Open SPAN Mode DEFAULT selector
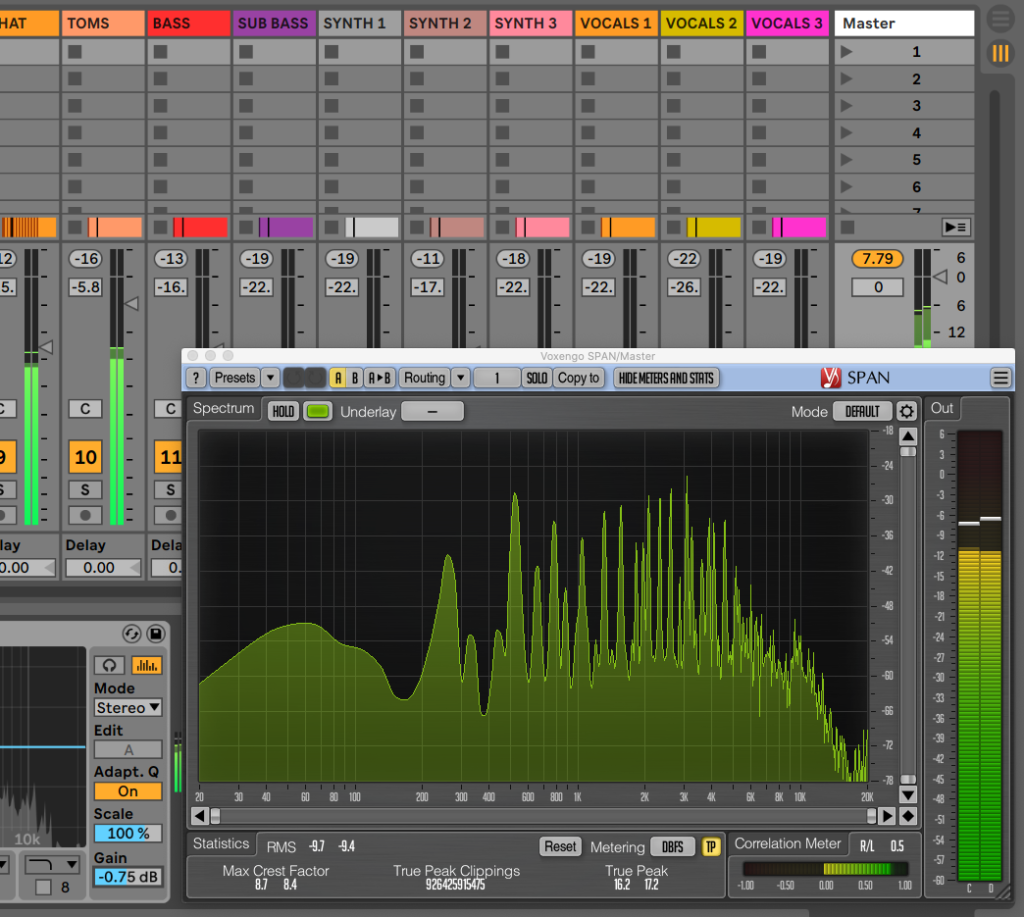Image resolution: width=1024 pixels, height=917 pixels. 863,411
